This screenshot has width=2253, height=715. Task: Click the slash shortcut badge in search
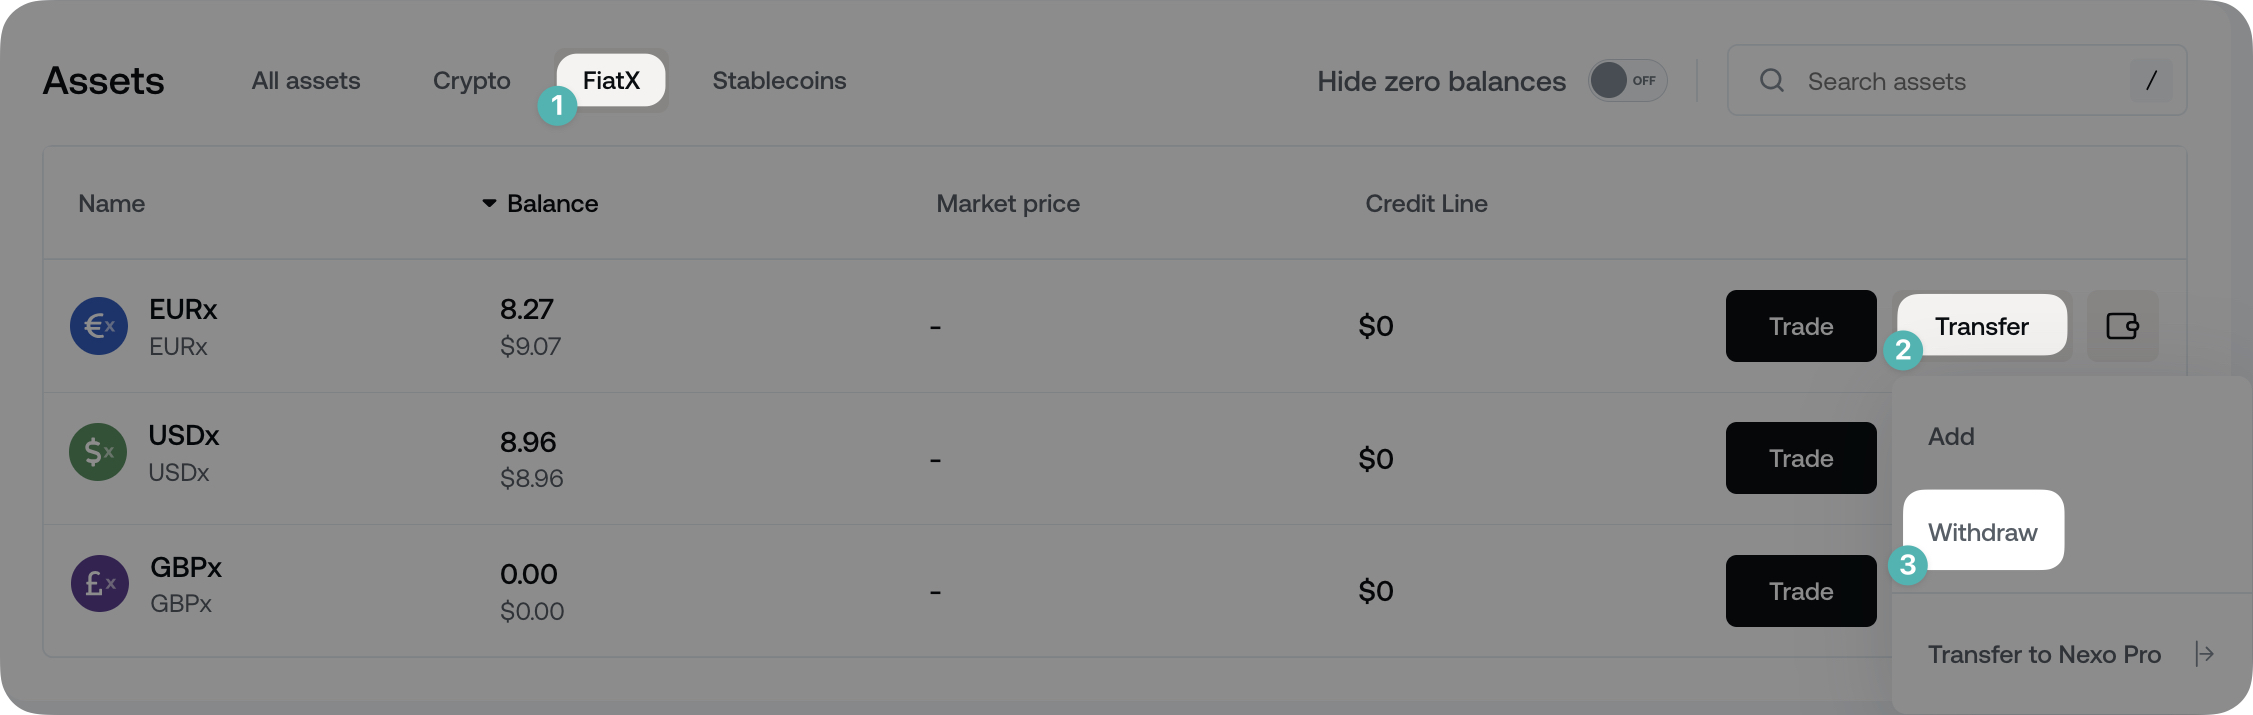2150,81
